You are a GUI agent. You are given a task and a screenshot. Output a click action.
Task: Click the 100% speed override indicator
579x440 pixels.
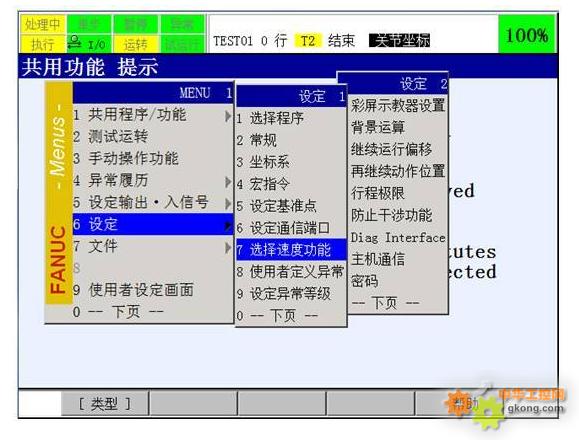coord(527,34)
